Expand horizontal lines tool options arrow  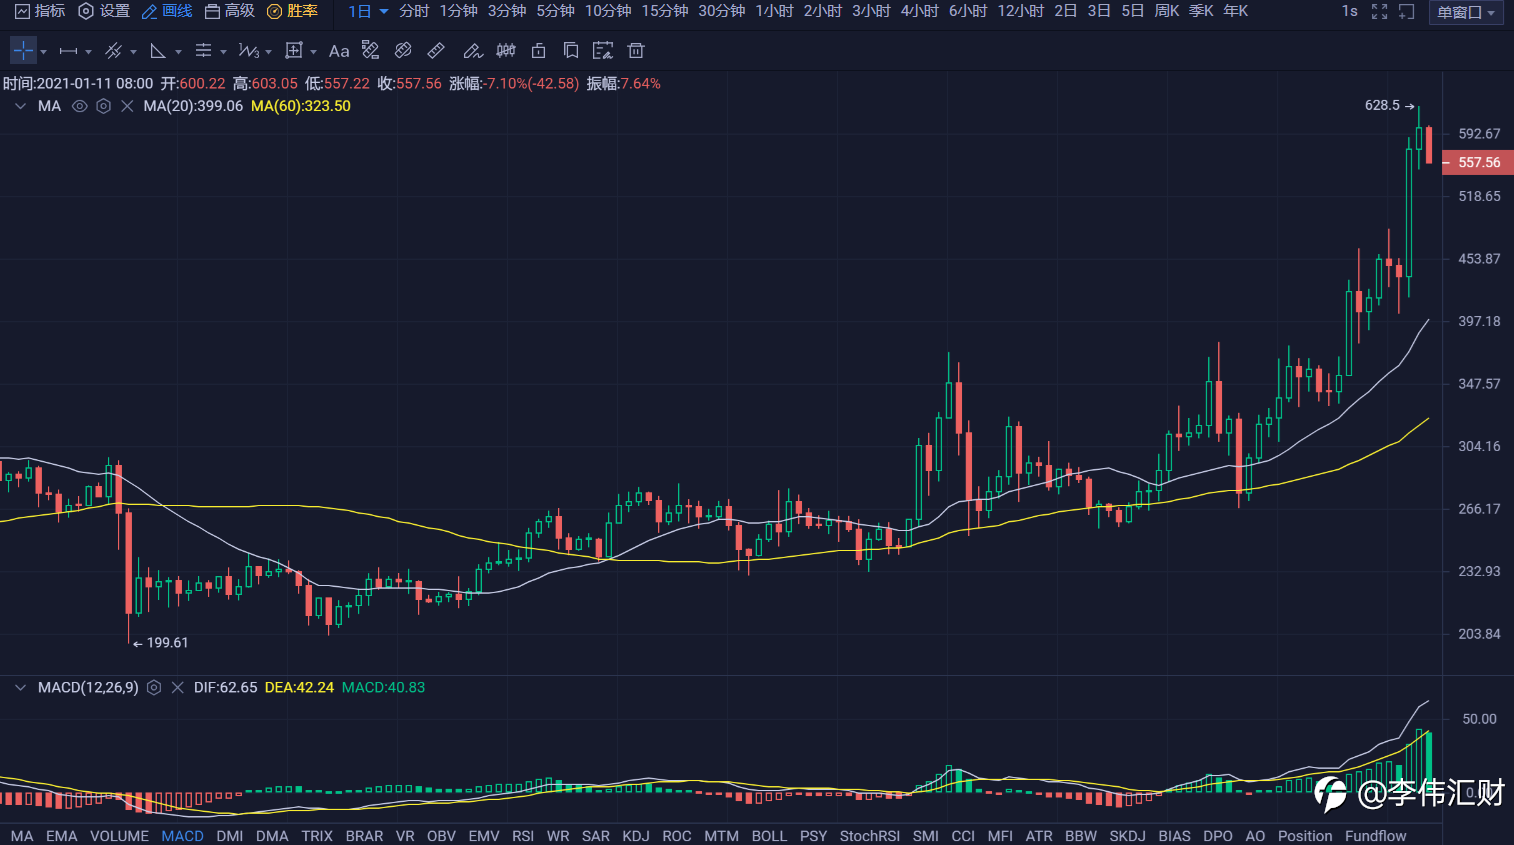pyautogui.click(x=223, y=52)
